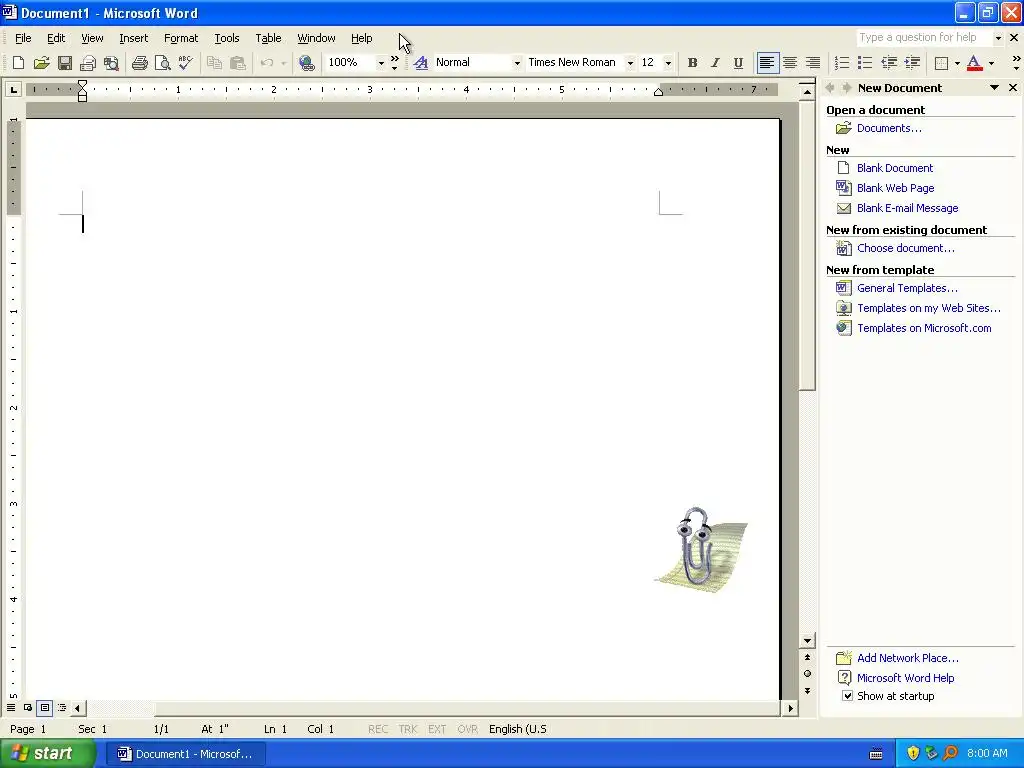Click in the Type a question for help box
This screenshot has height=768, width=1024.
pyautogui.click(x=923, y=38)
